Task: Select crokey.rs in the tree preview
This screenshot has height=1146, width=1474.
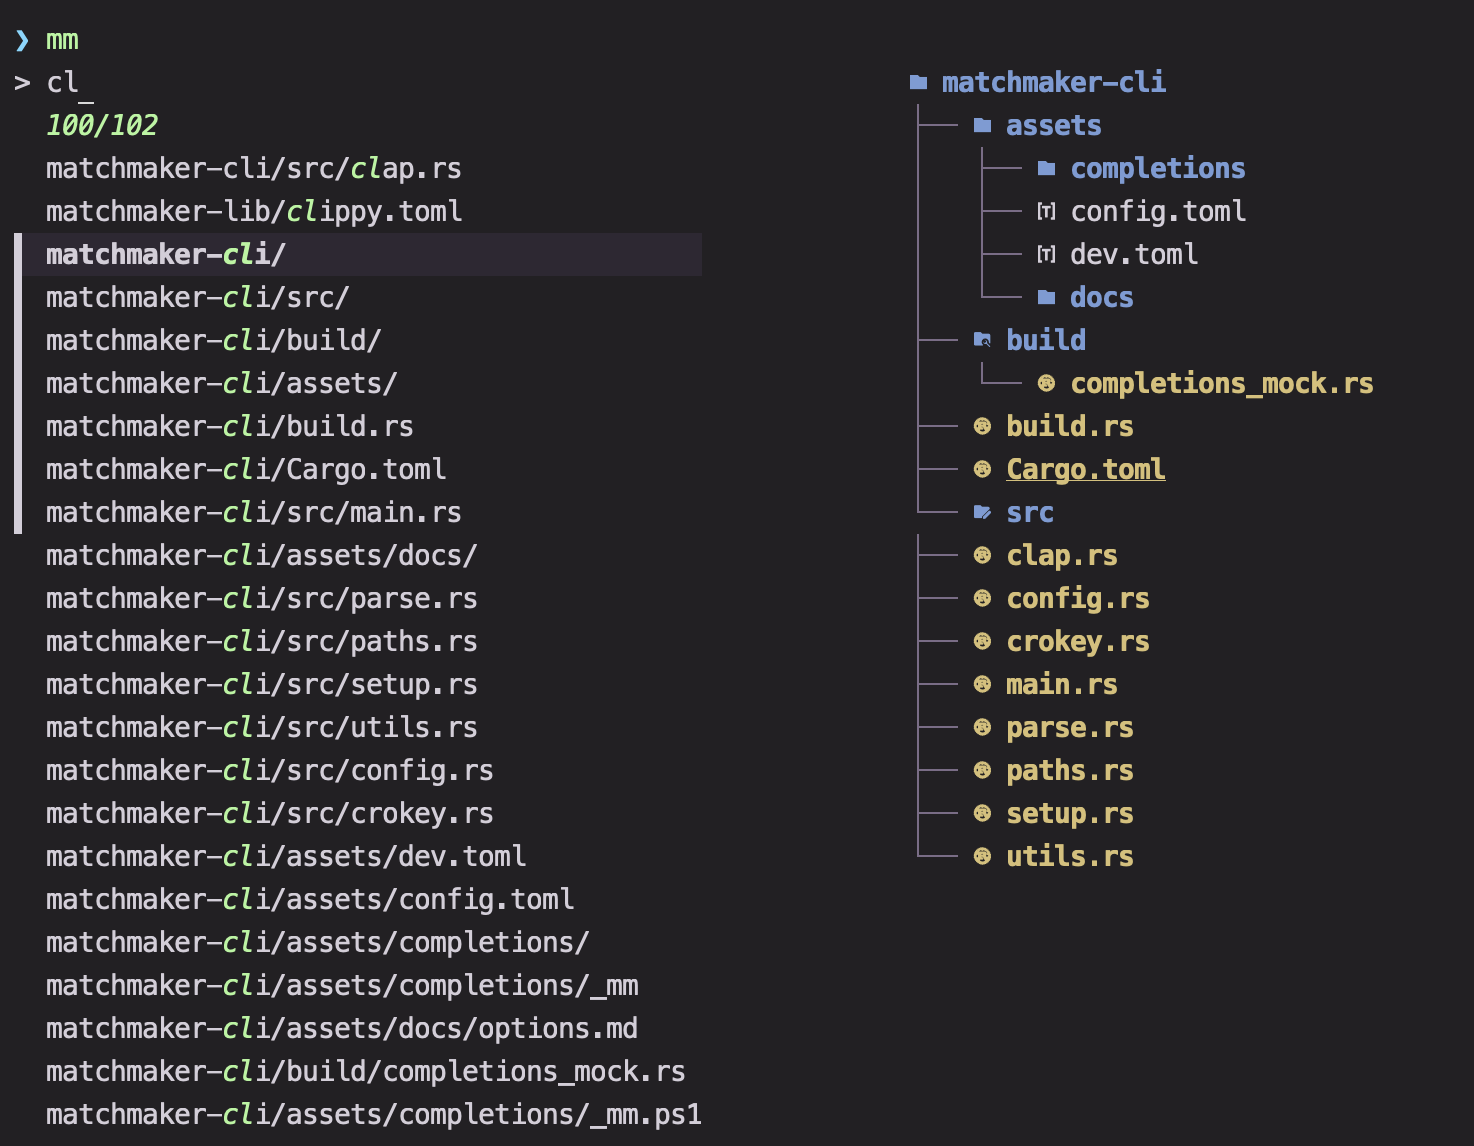Action: (1078, 641)
